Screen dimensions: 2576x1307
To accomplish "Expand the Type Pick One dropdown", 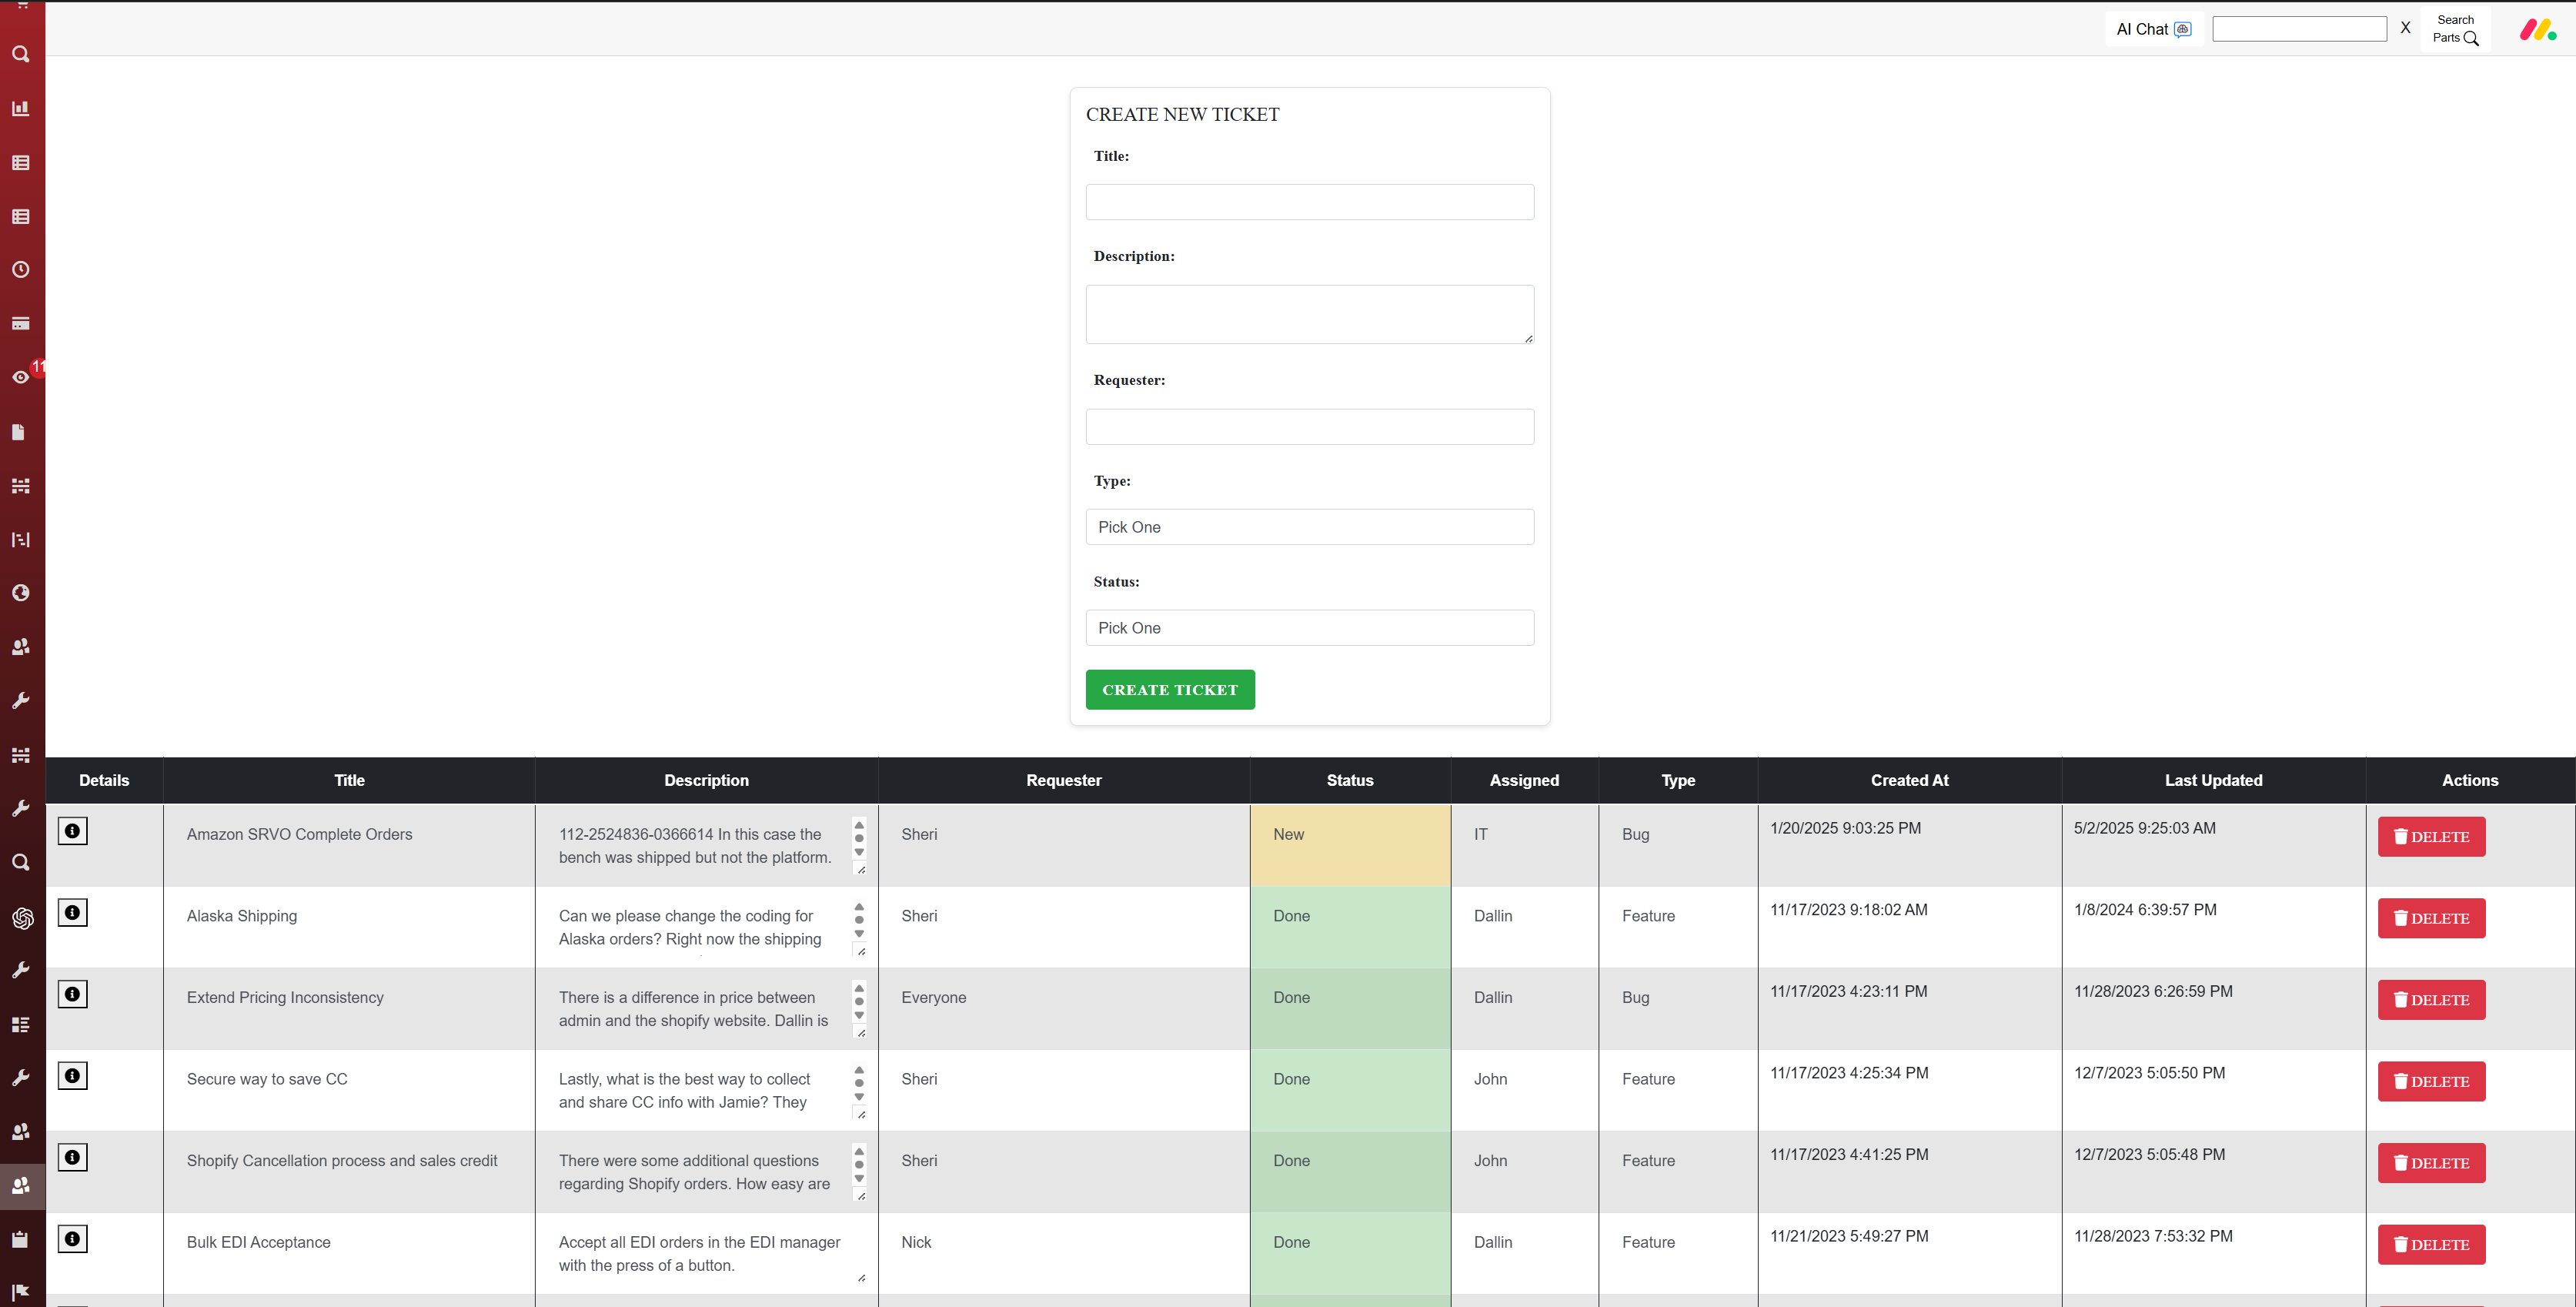I will tap(1309, 527).
